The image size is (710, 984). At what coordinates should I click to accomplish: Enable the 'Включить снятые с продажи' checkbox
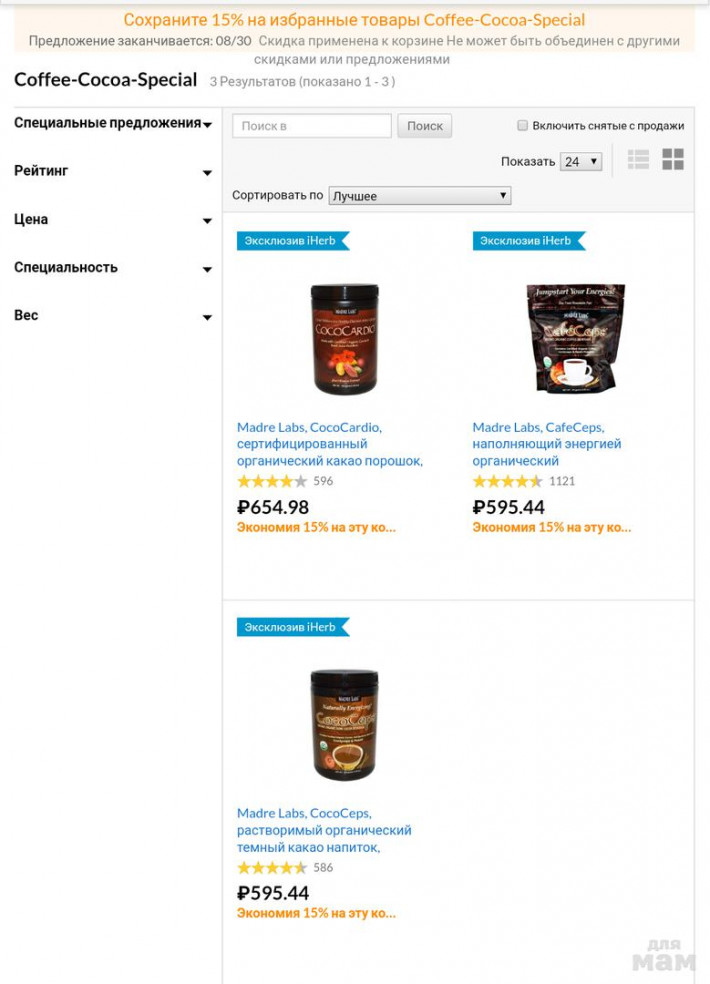(522, 126)
